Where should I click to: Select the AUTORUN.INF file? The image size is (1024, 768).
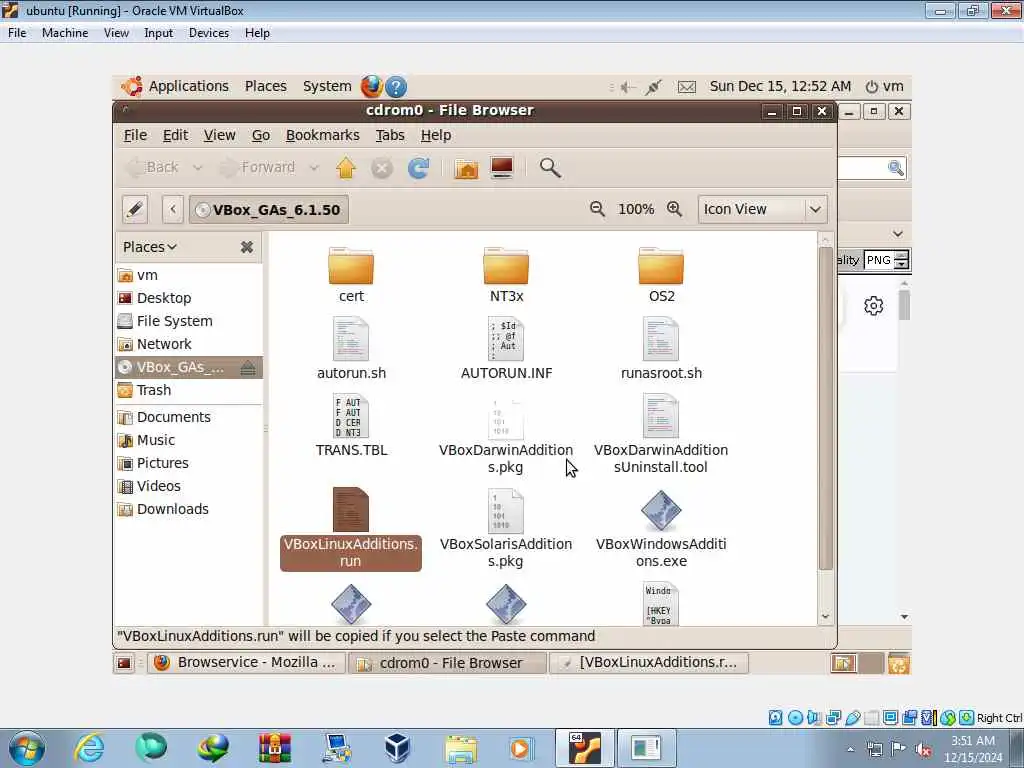506,348
